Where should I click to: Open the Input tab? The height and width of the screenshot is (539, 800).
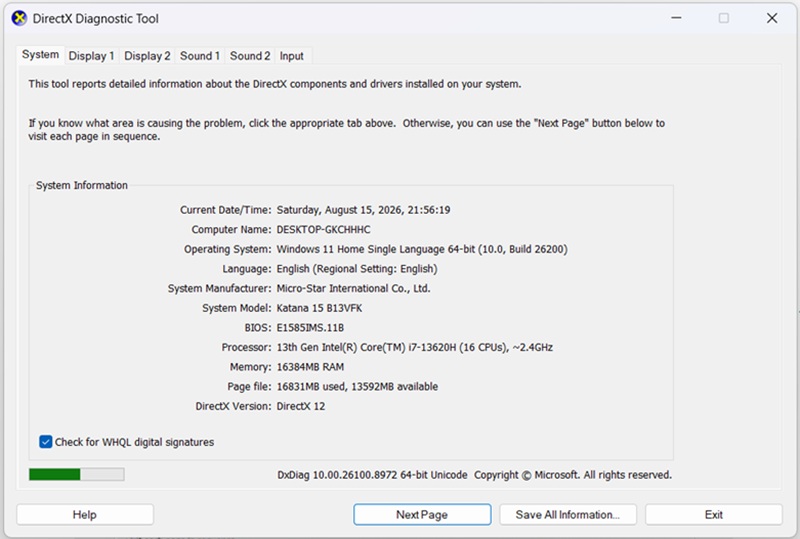[291, 56]
